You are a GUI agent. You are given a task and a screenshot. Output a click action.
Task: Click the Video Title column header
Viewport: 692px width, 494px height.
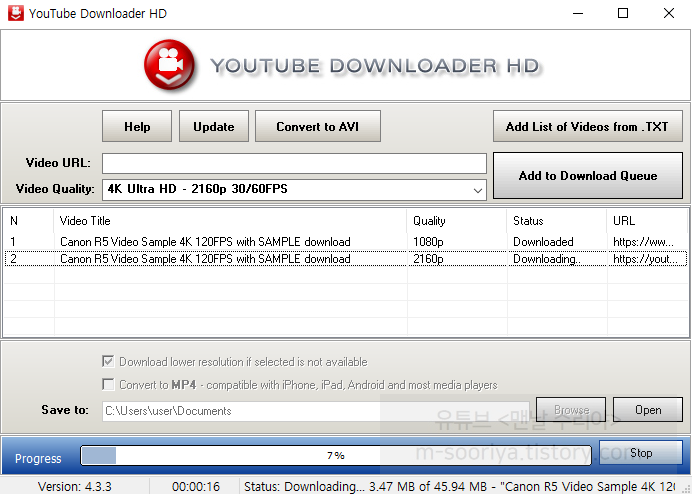[230, 221]
